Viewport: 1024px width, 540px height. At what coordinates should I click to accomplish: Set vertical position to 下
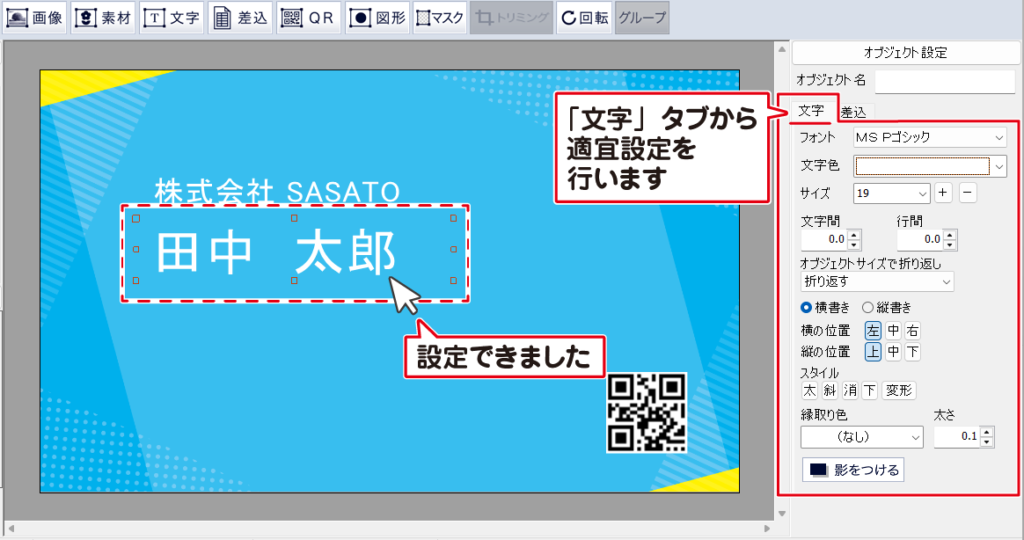(912, 352)
